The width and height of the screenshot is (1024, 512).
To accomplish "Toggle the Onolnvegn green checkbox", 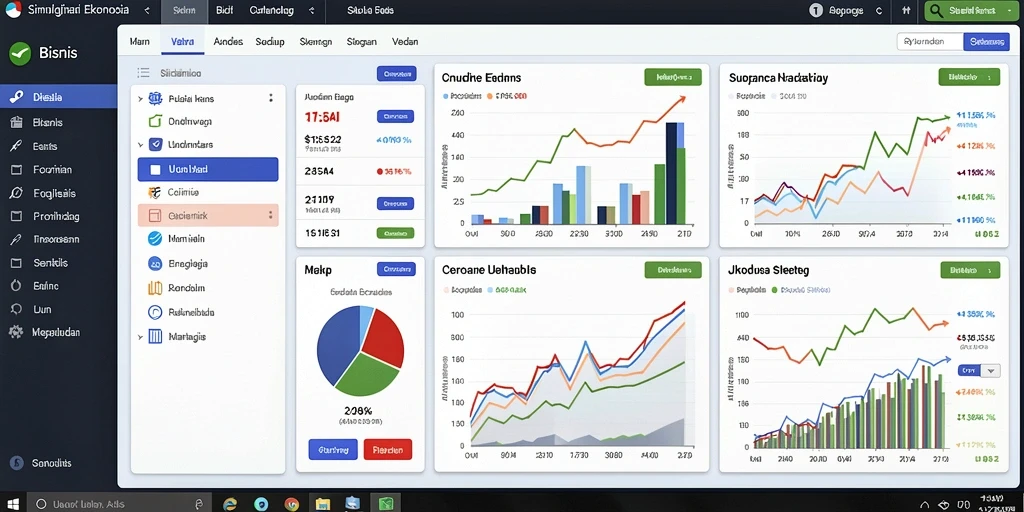I will [155, 121].
